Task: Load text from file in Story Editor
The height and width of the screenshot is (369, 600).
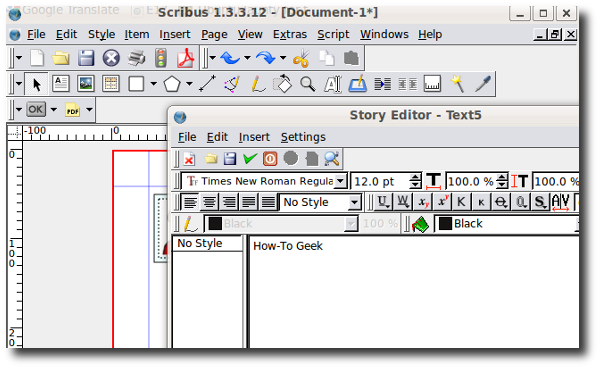Action: (210, 158)
